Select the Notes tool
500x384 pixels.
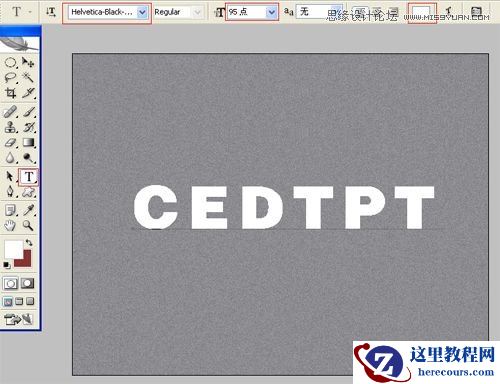[x=10, y=211]
